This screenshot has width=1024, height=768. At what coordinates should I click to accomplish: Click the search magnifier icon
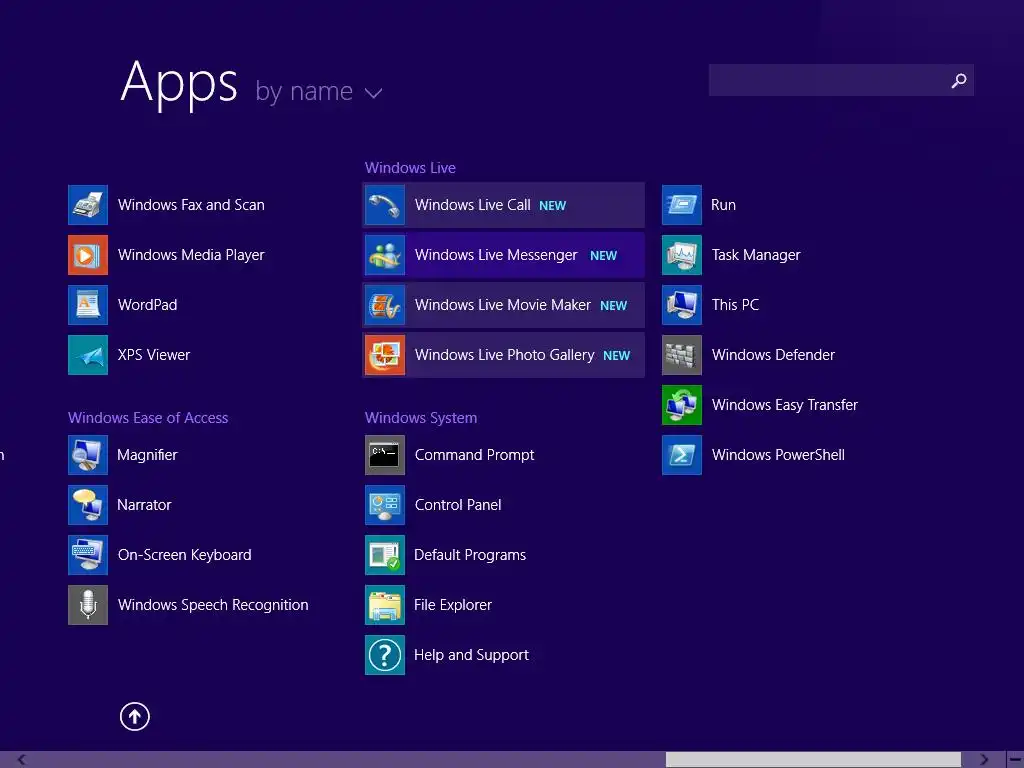[x=958, y=80]
